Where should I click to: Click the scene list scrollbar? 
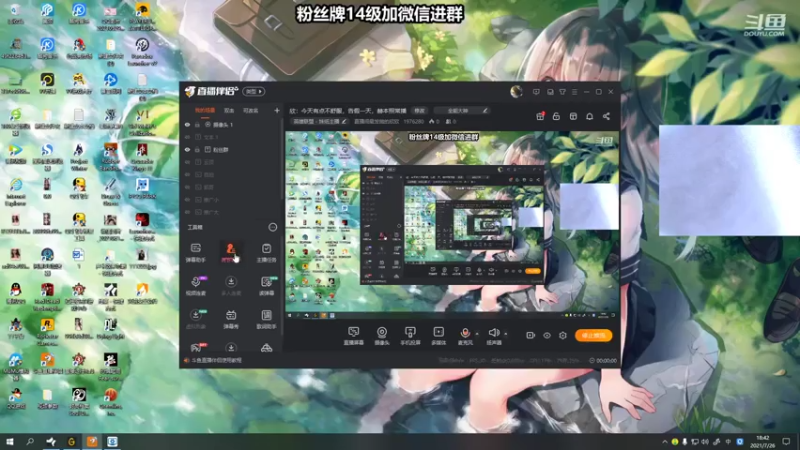pyautogui.click(x=281, y=158)
